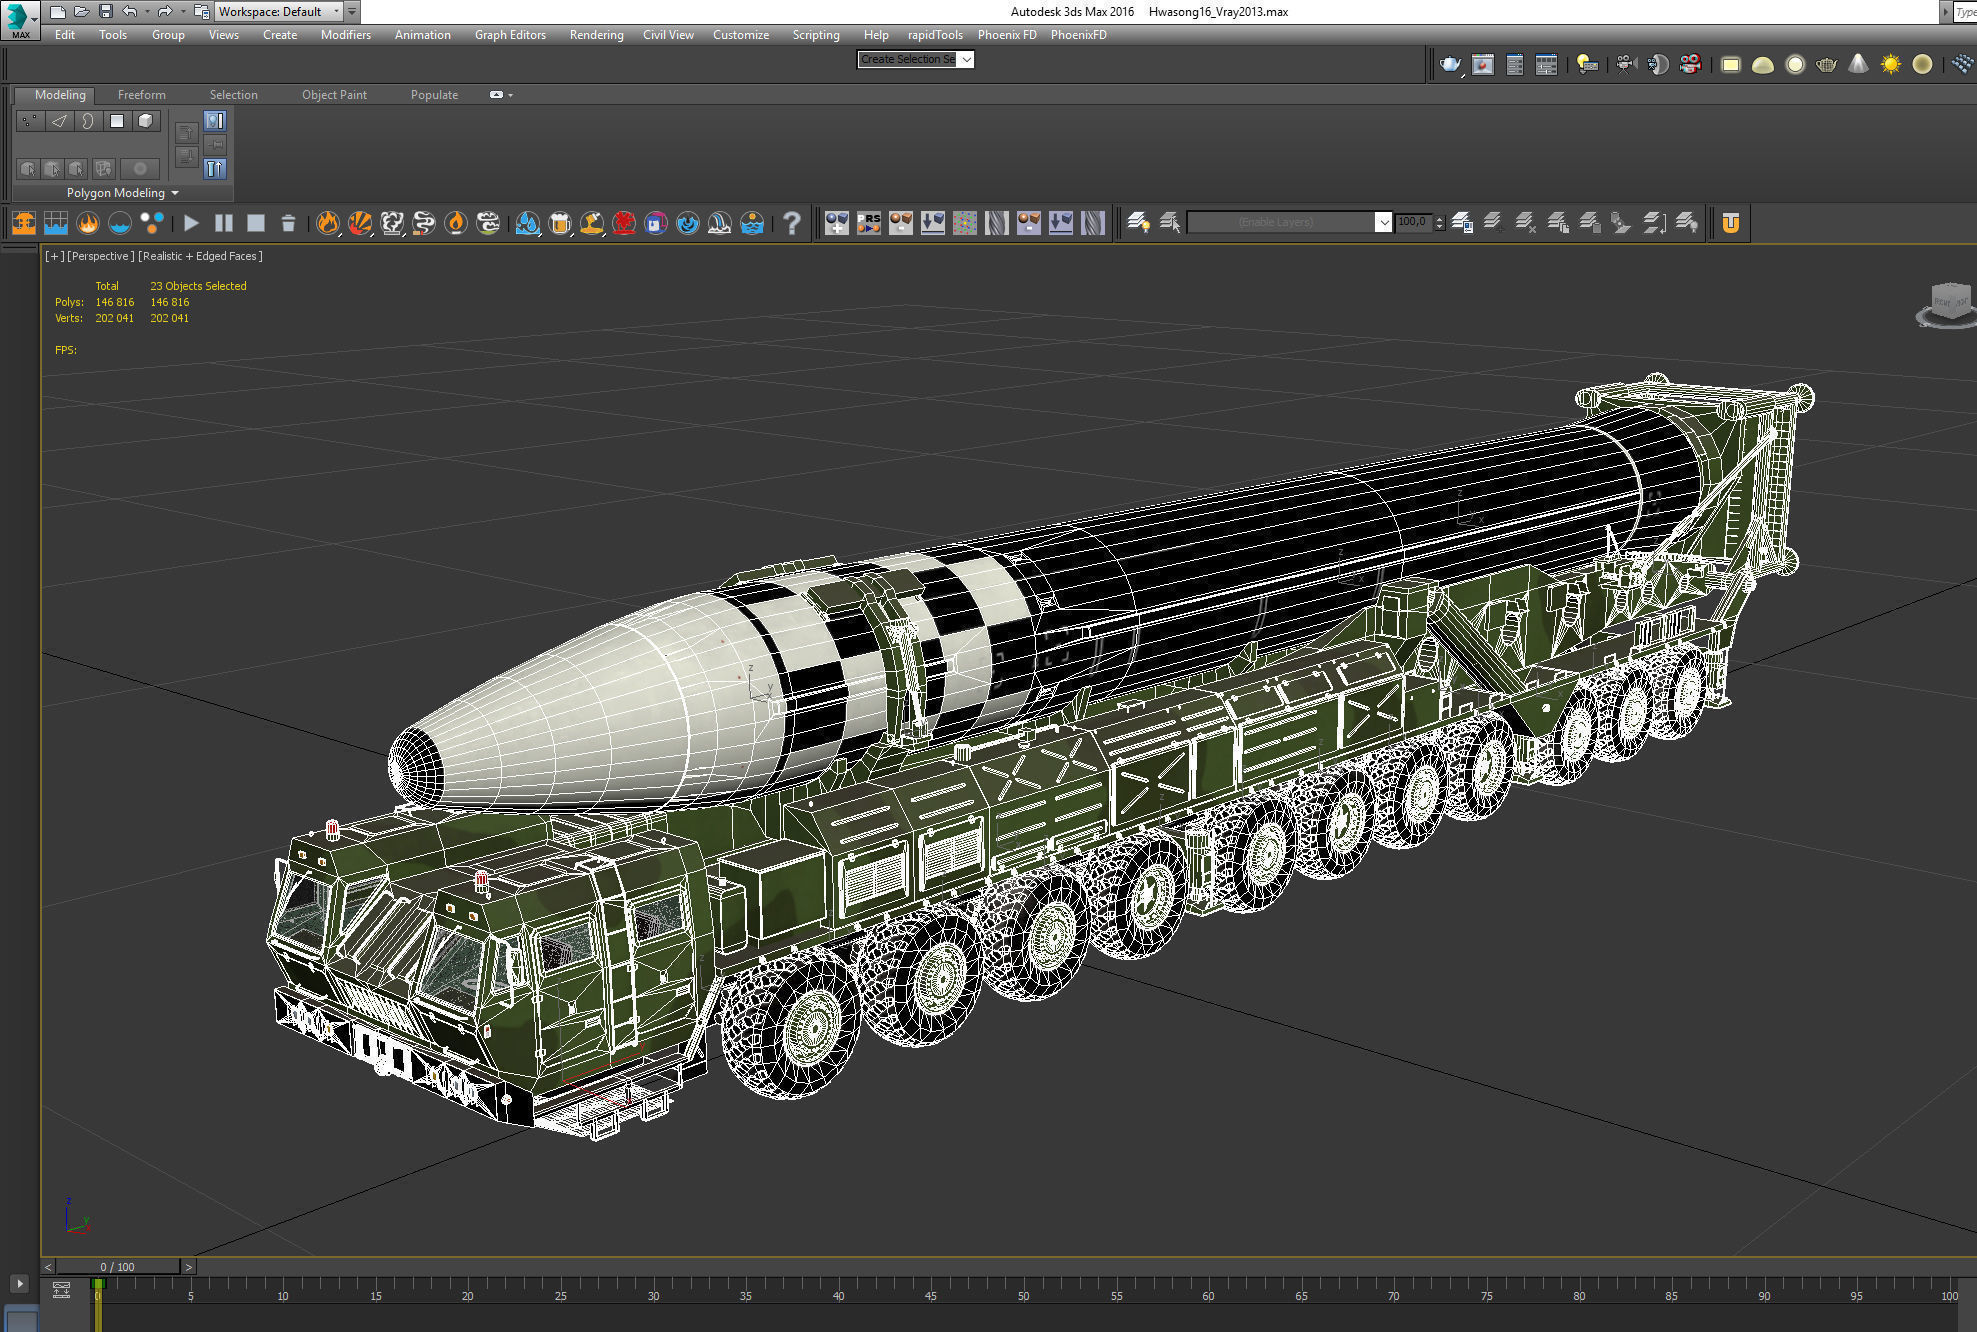1977x1332 pixels.
Task: Toggle next modifier up arrow button
Action: click(186, 133)
